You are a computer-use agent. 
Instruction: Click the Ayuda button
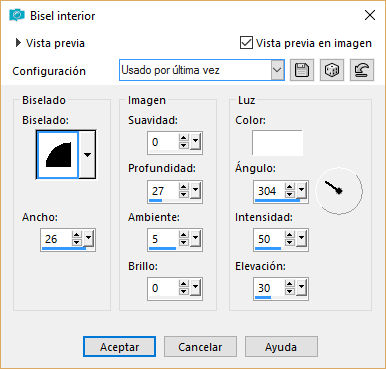coord(281,347)
